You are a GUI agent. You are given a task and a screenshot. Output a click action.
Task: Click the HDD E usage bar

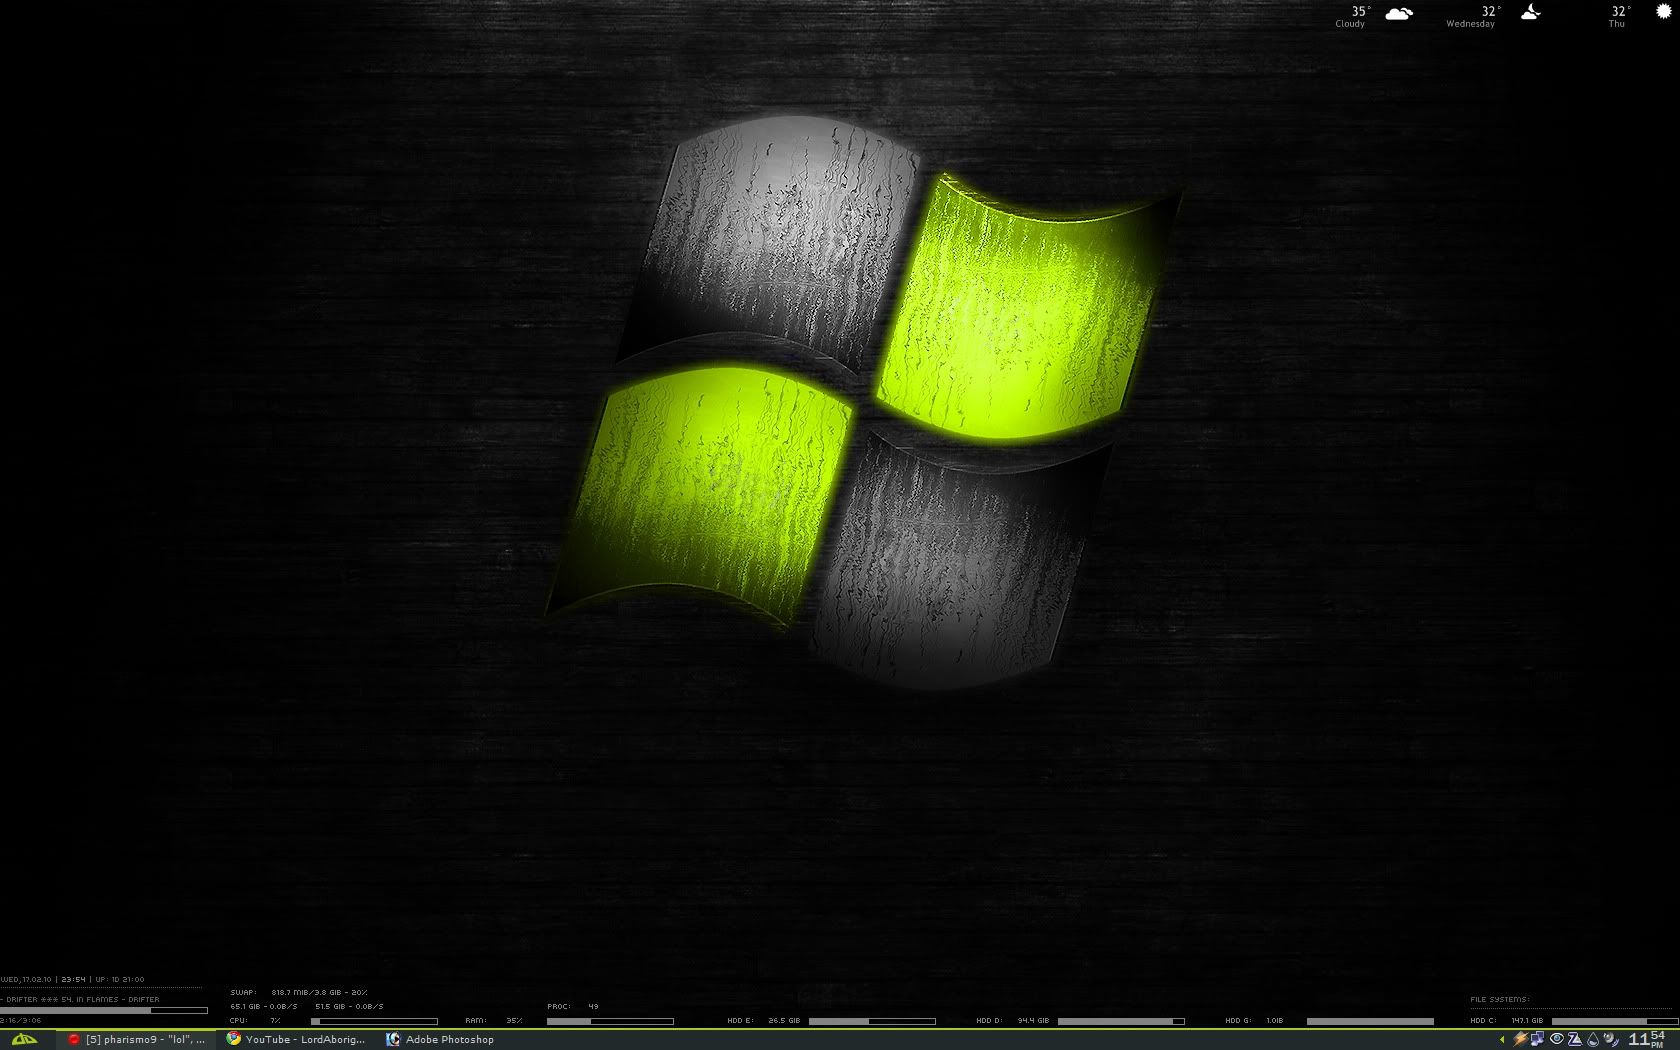click(872, 1021)
